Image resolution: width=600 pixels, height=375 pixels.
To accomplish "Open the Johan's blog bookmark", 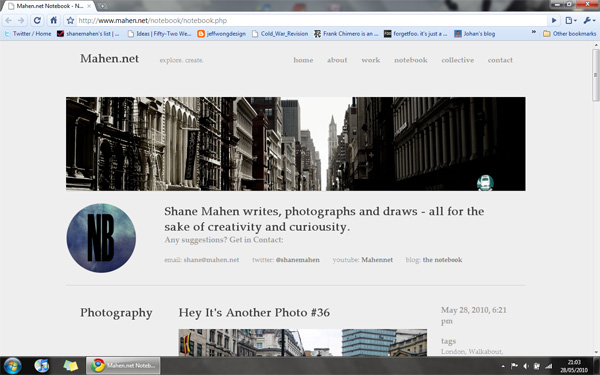I will click(x=474, y=34).
